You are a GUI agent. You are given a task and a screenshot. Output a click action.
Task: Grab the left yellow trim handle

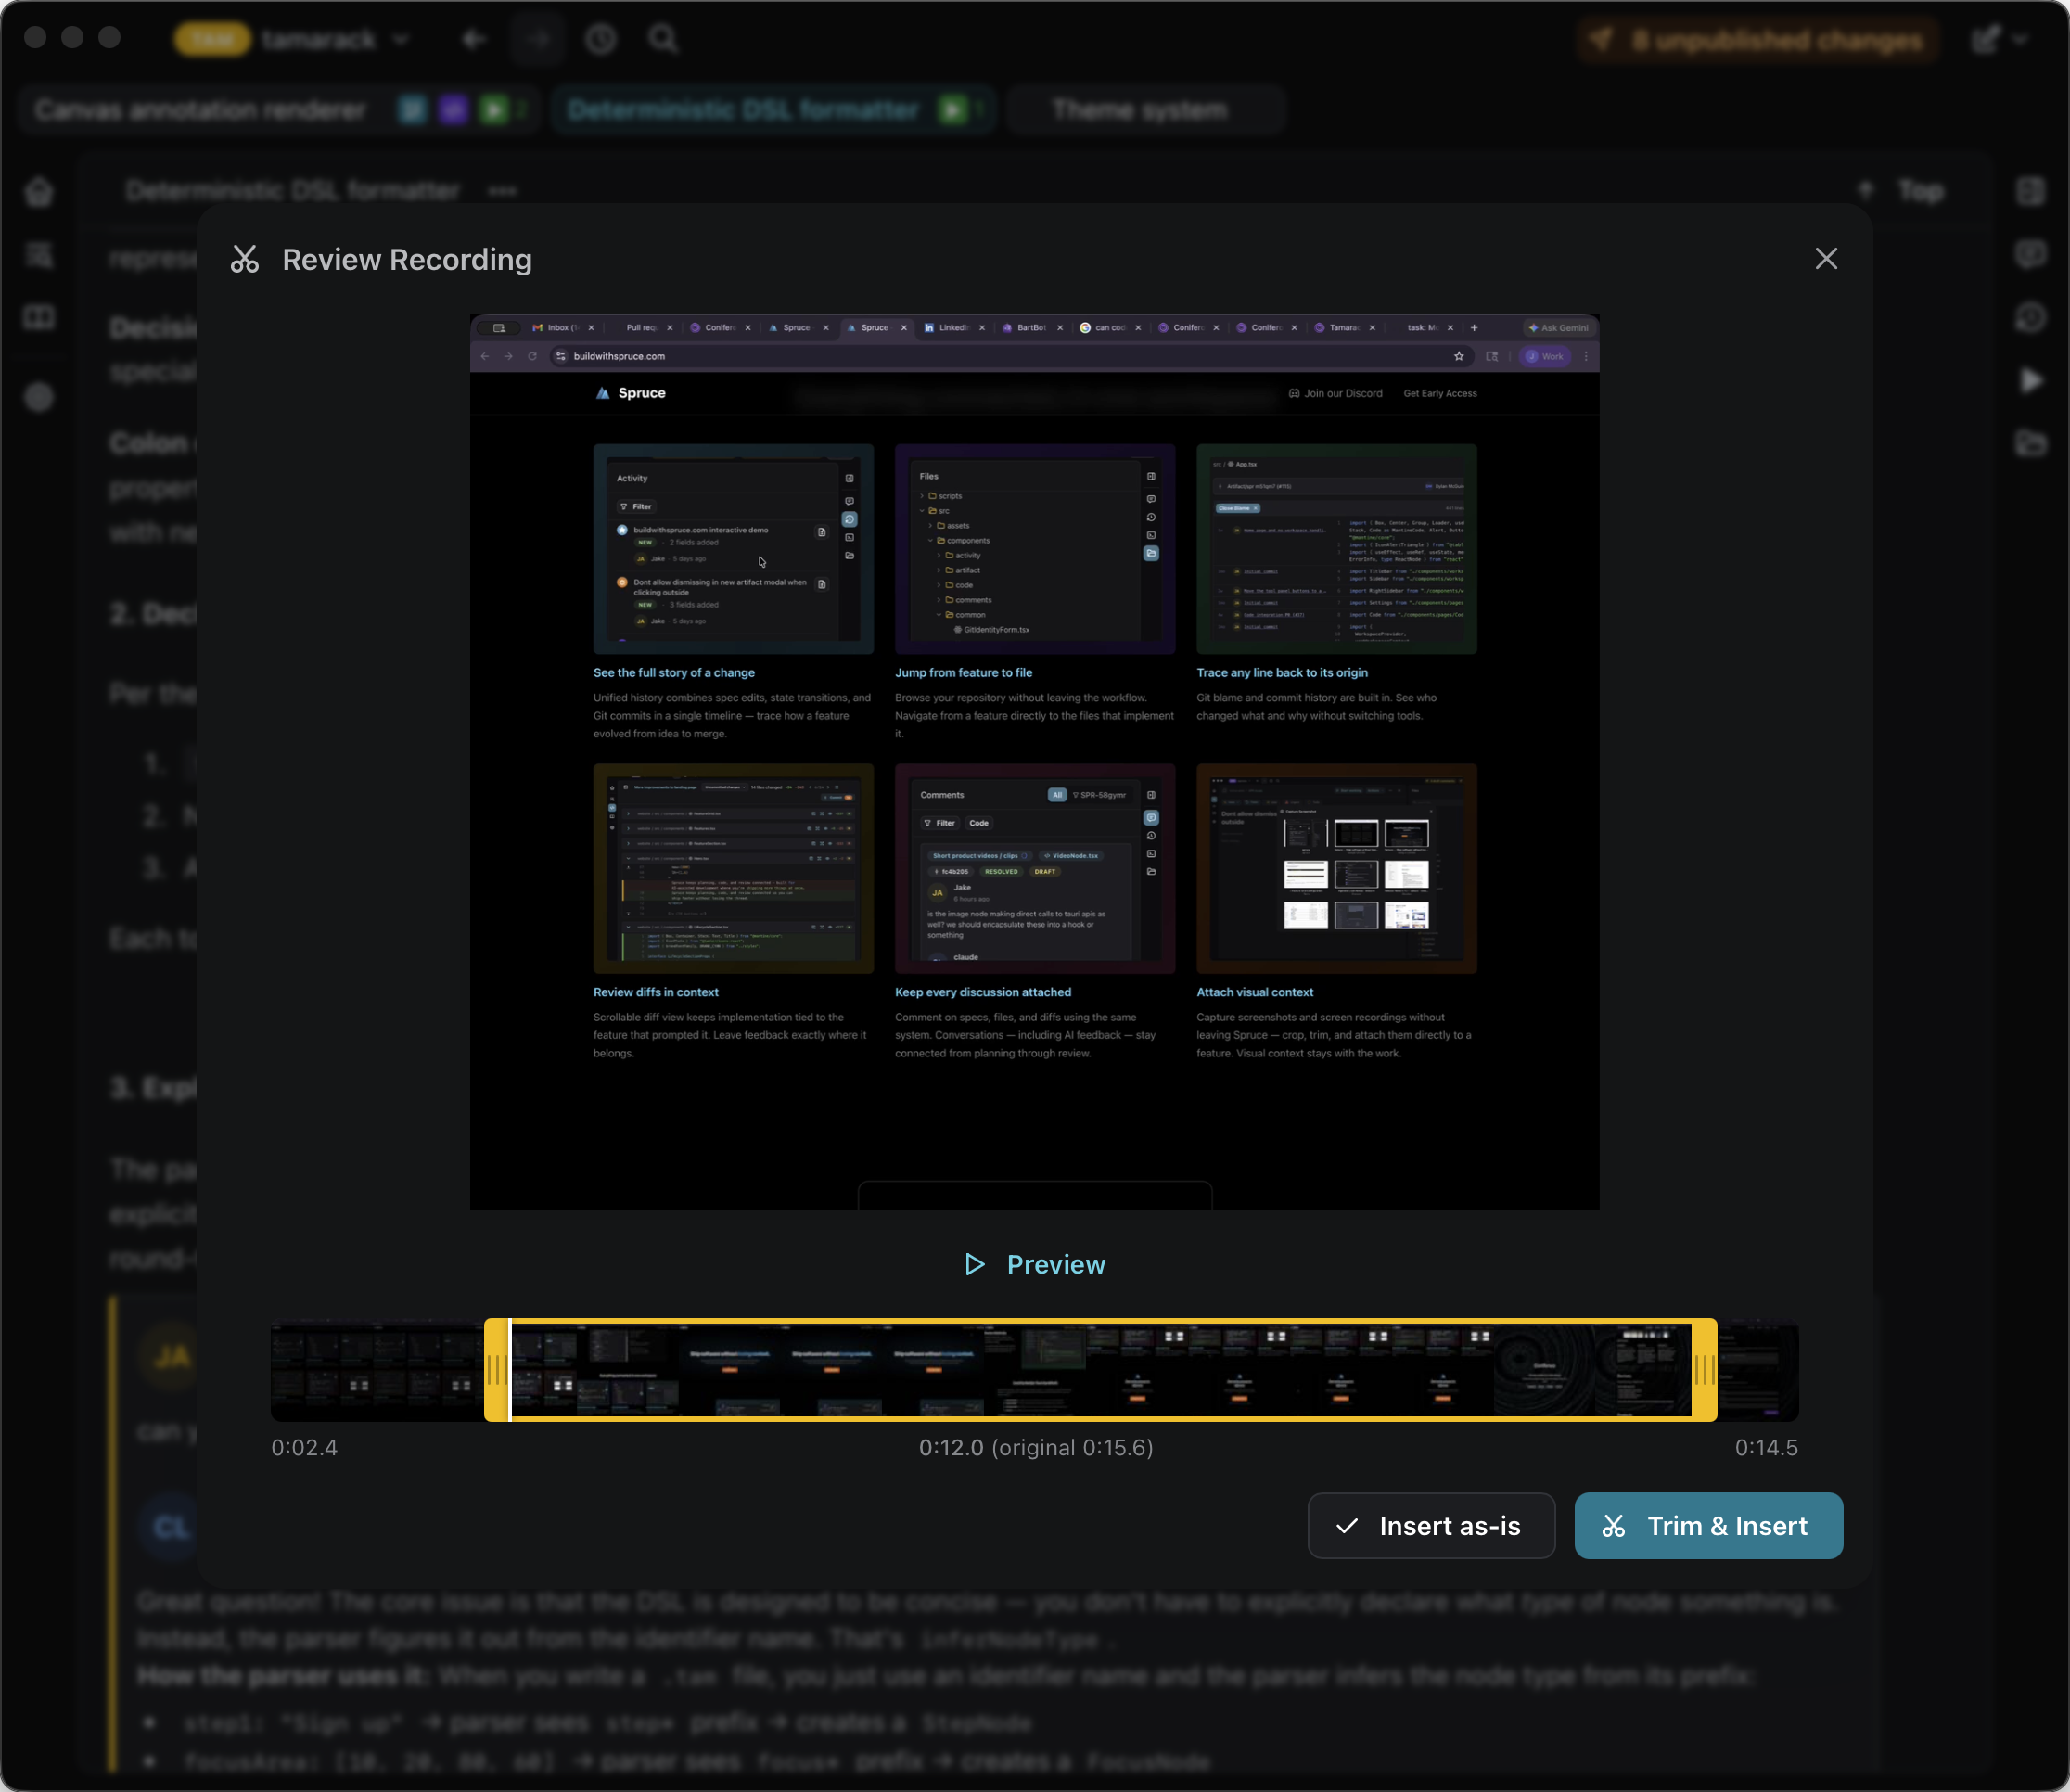tap(494, 1370)
